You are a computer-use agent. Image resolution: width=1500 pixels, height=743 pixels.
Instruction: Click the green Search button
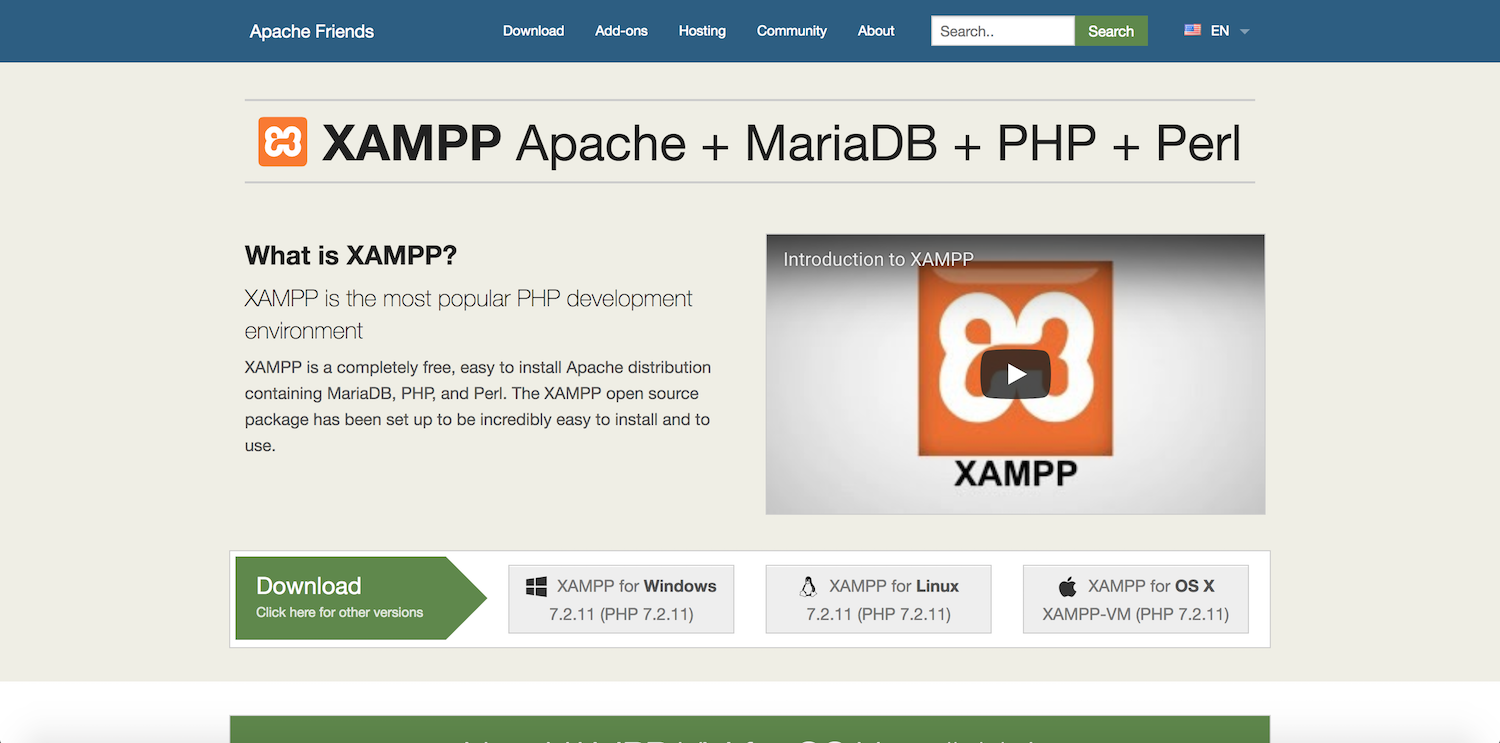coord(1111,31)
